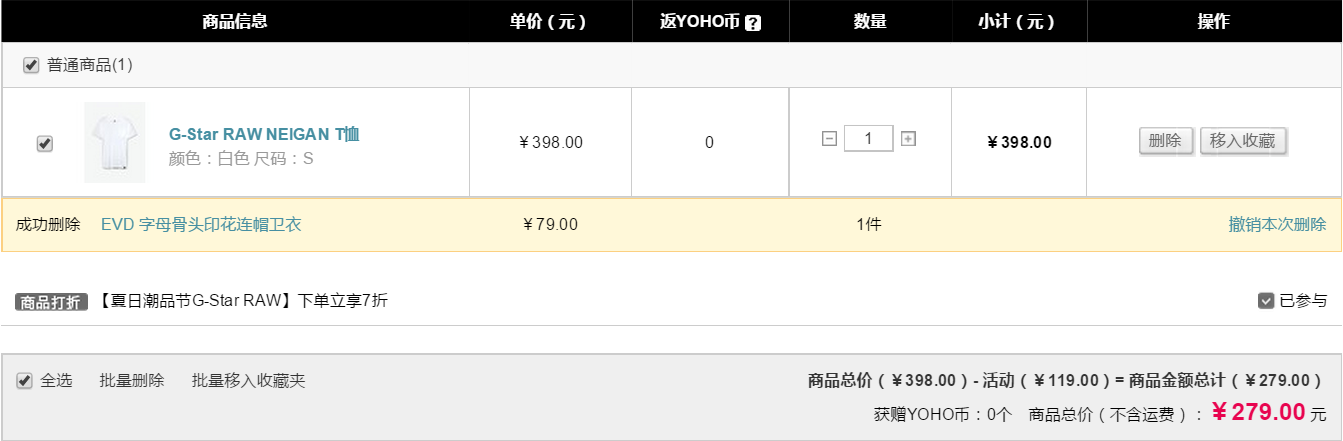
Task: Increase quantity with the plus icon
Action: coord(908,139)
